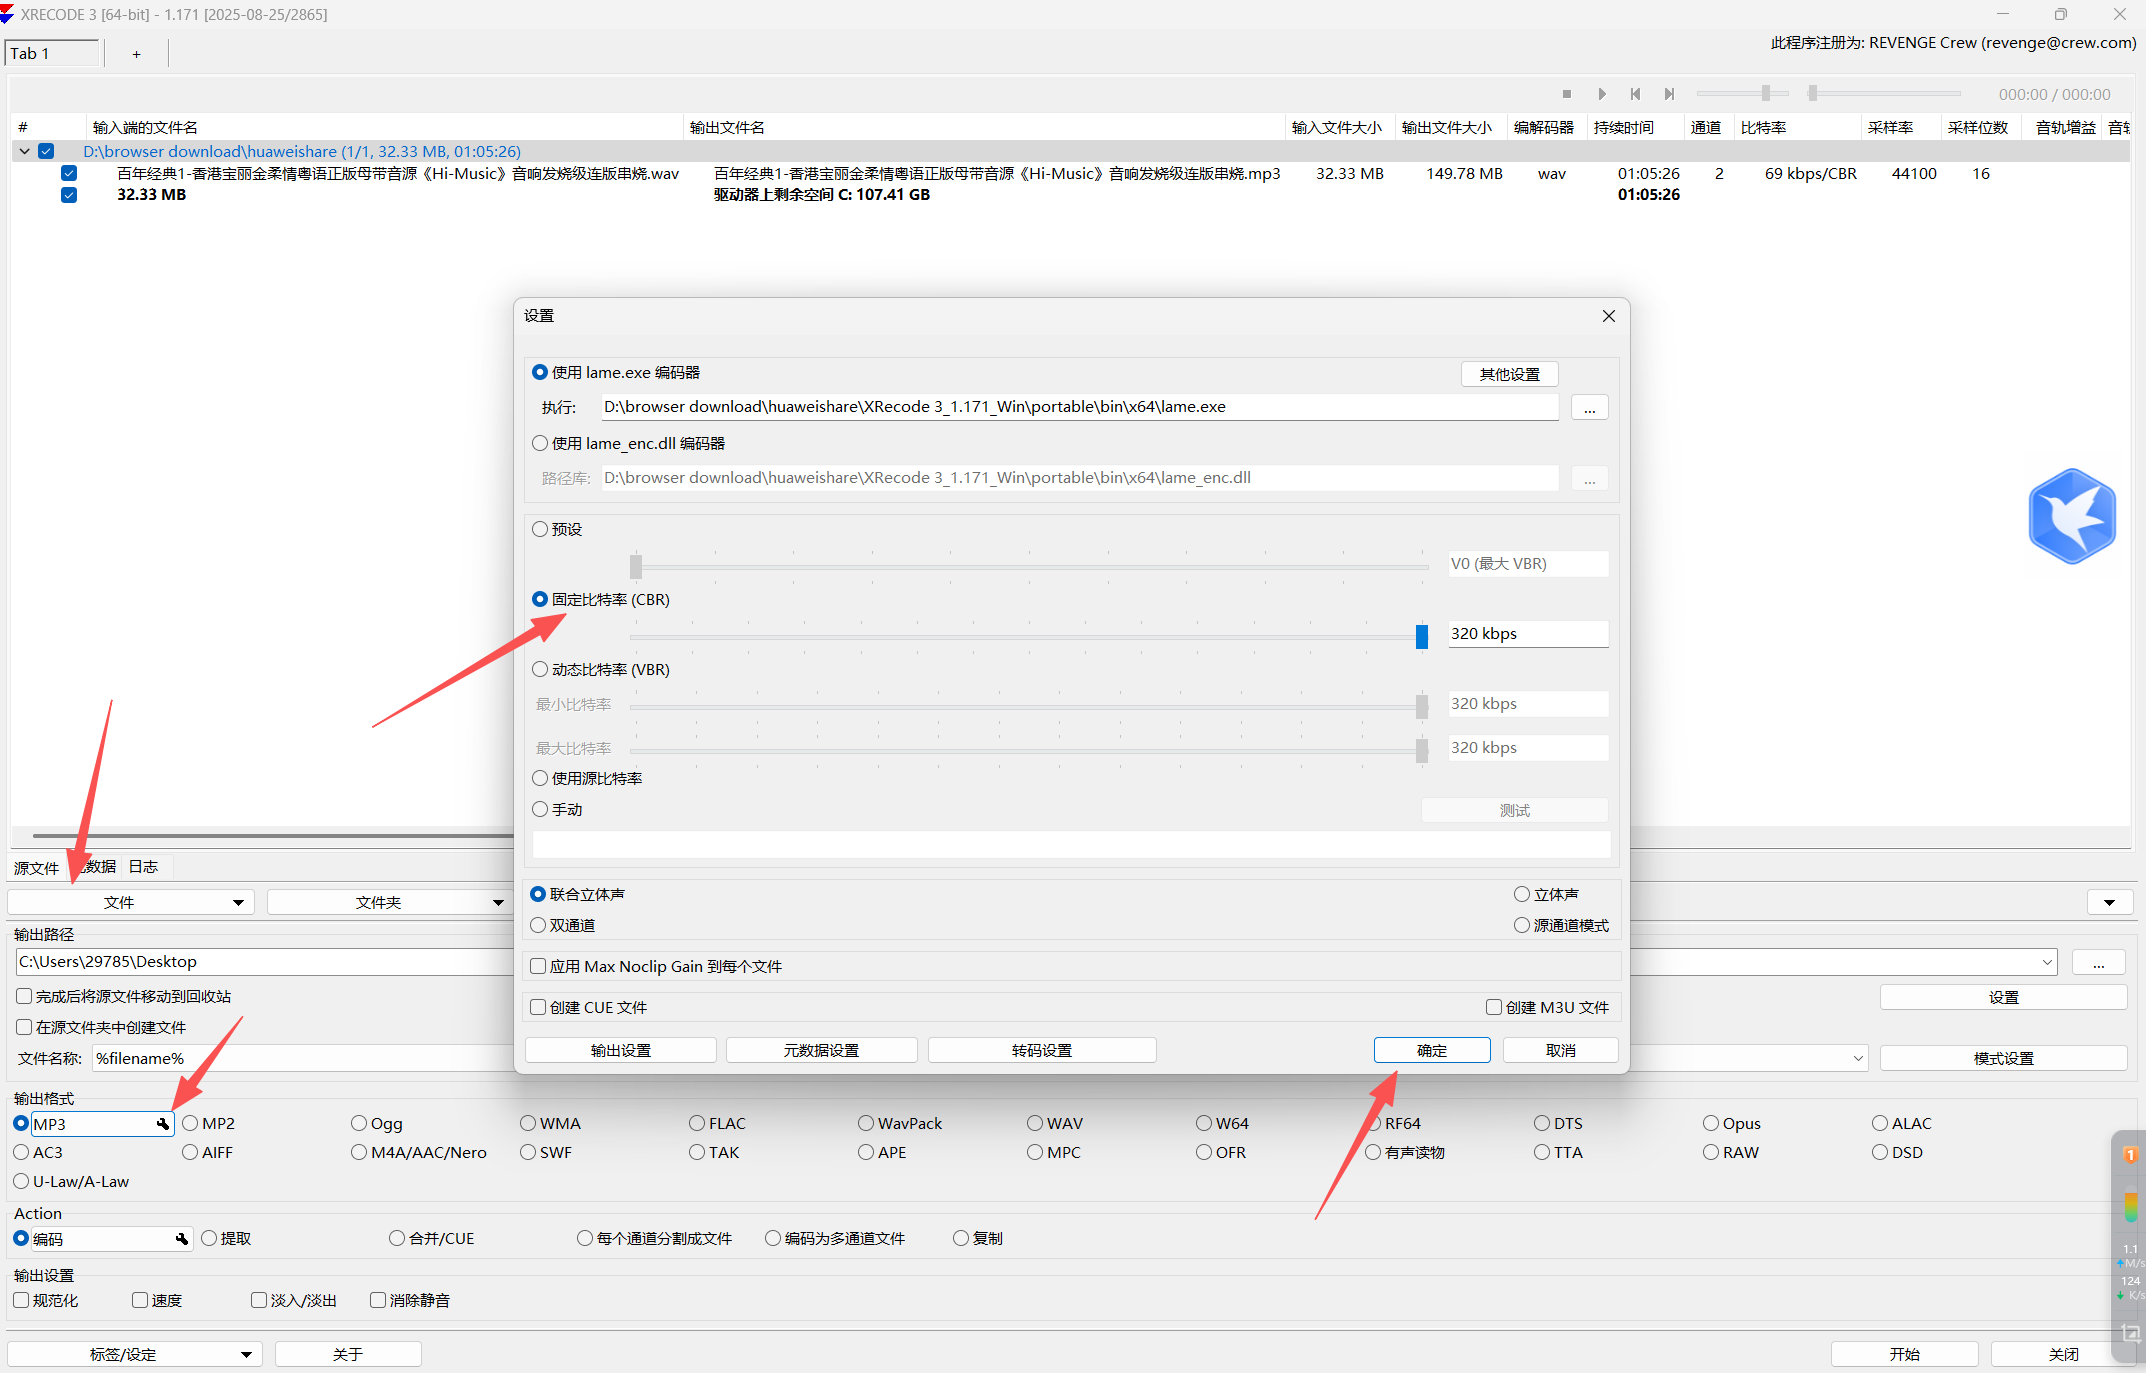Add a new tab with plus
The width and height of the screenshot is (2146, 1373).
[136, 54]
